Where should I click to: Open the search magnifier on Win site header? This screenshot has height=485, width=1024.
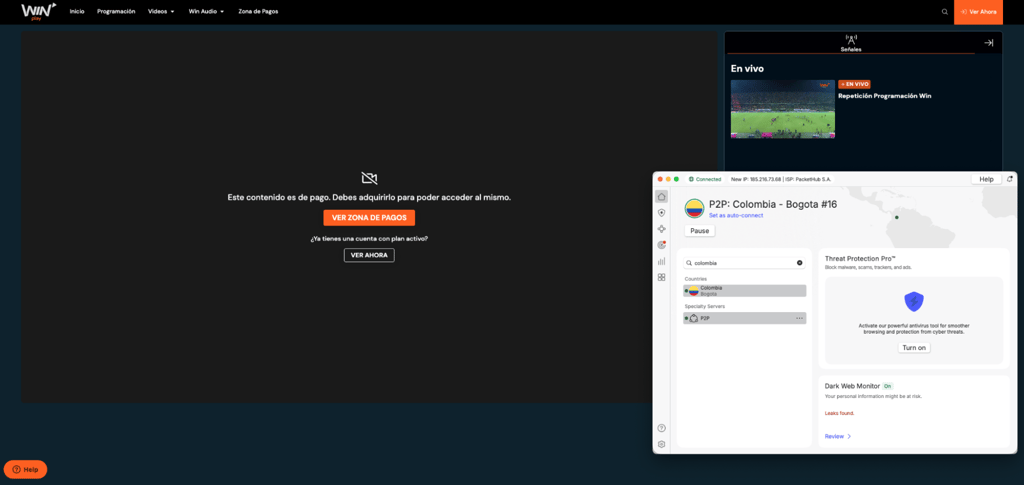click(x=945, y=12)
